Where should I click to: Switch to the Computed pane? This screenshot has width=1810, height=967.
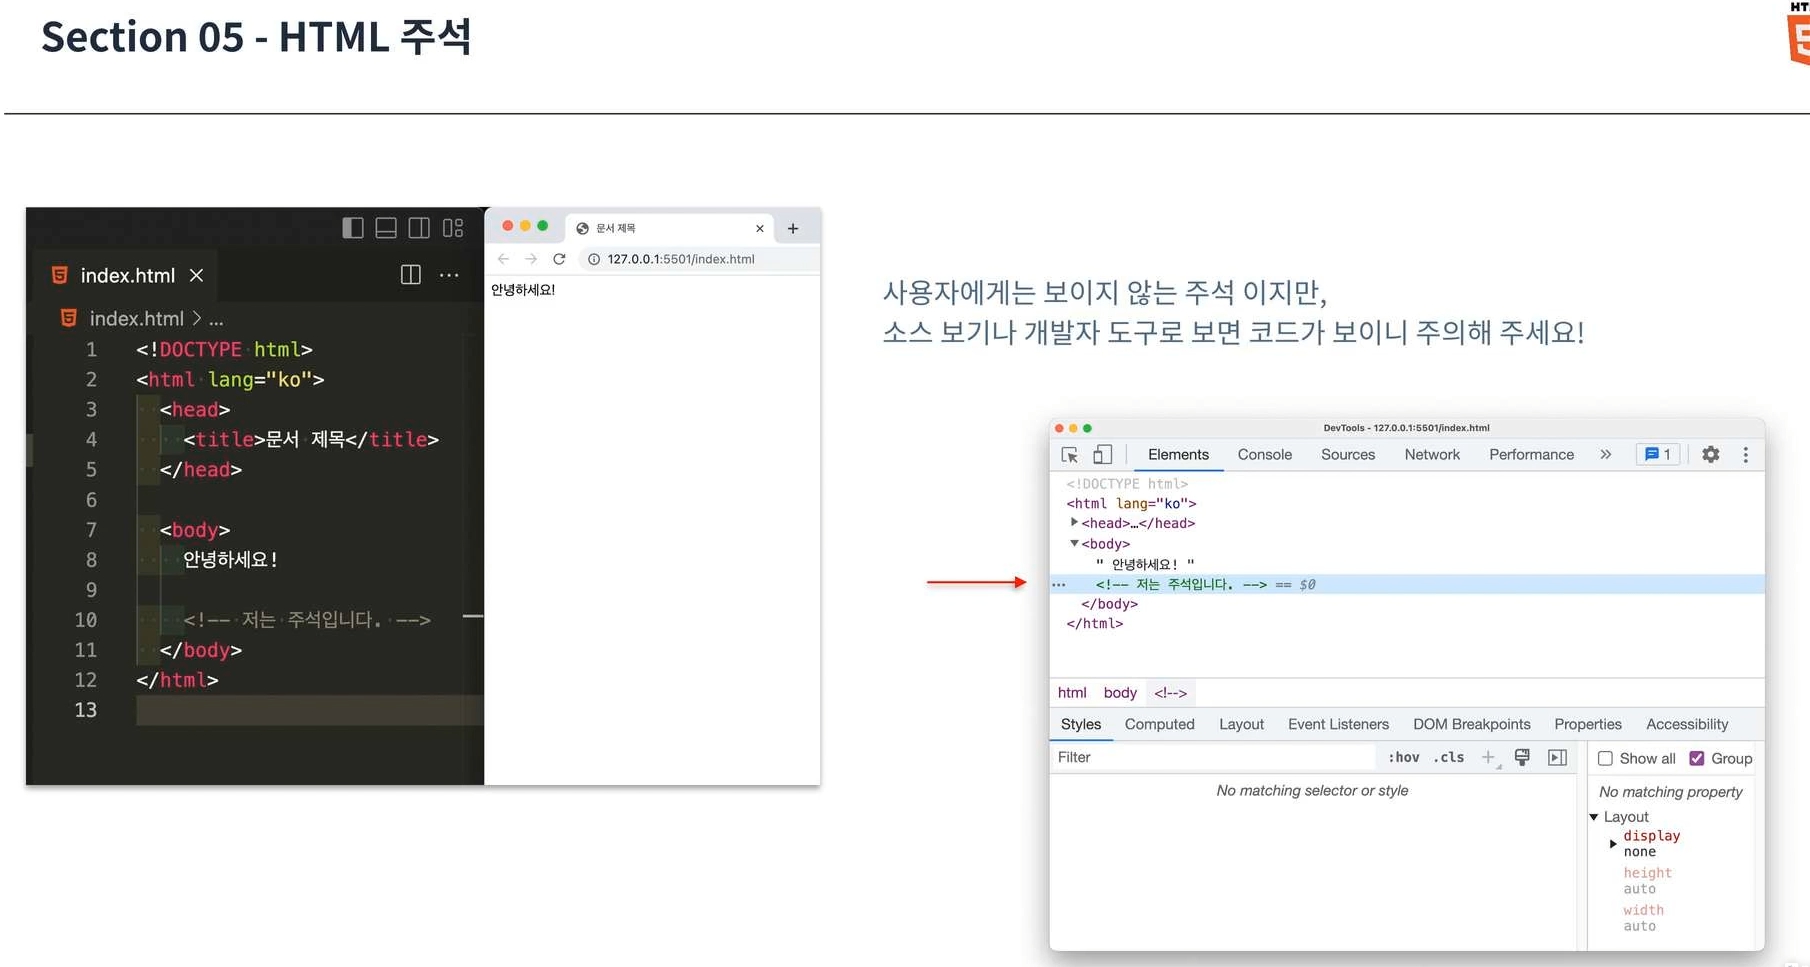[1159, 725]
